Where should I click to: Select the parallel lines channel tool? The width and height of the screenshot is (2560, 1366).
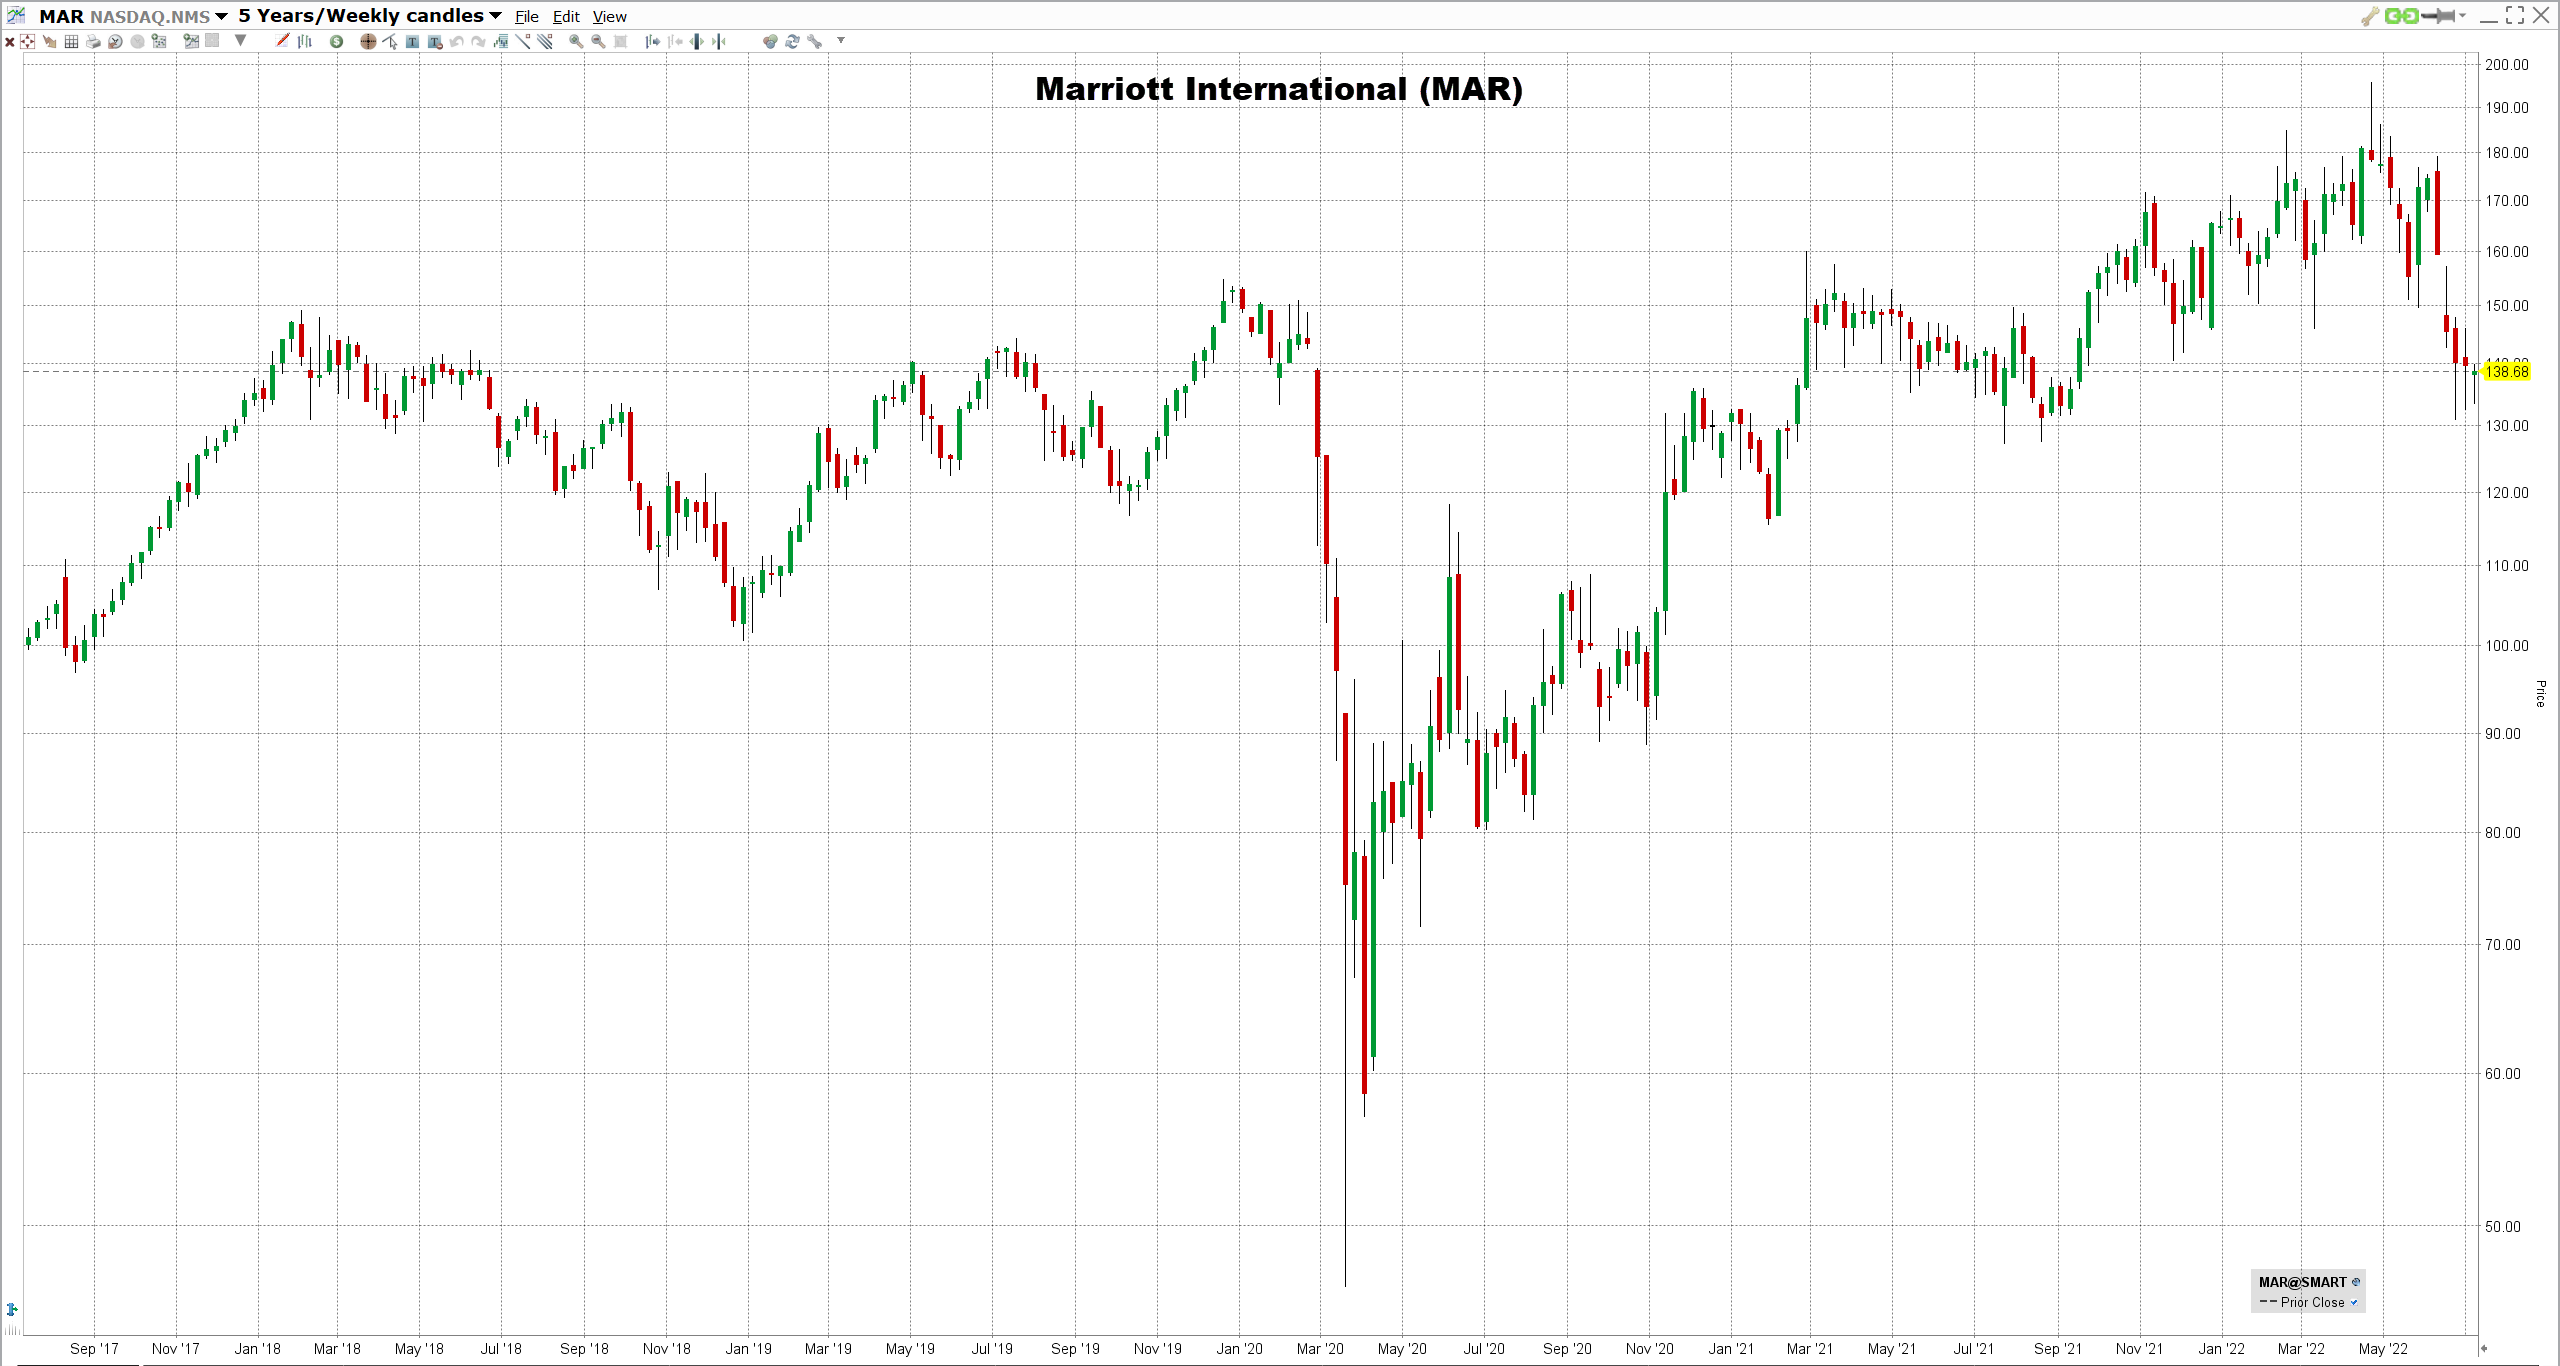tap(544, 41)
